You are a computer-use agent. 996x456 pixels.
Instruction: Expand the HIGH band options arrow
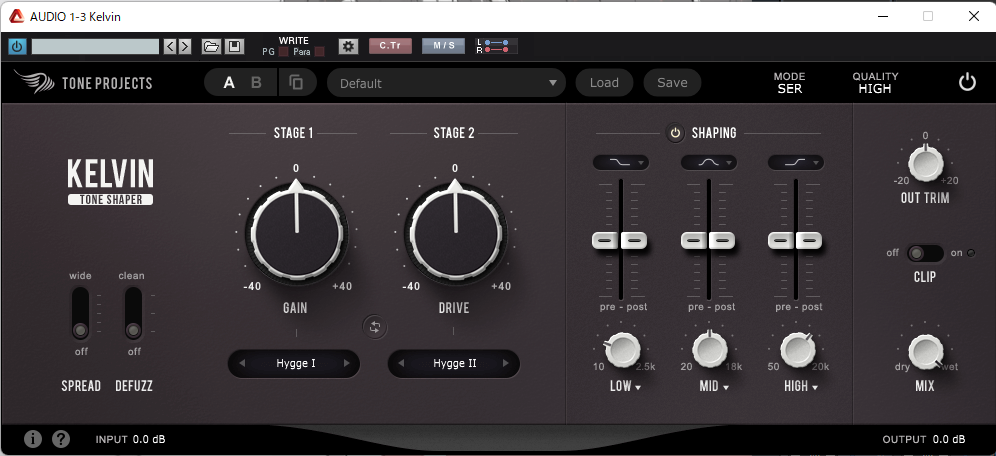point(814,387)
